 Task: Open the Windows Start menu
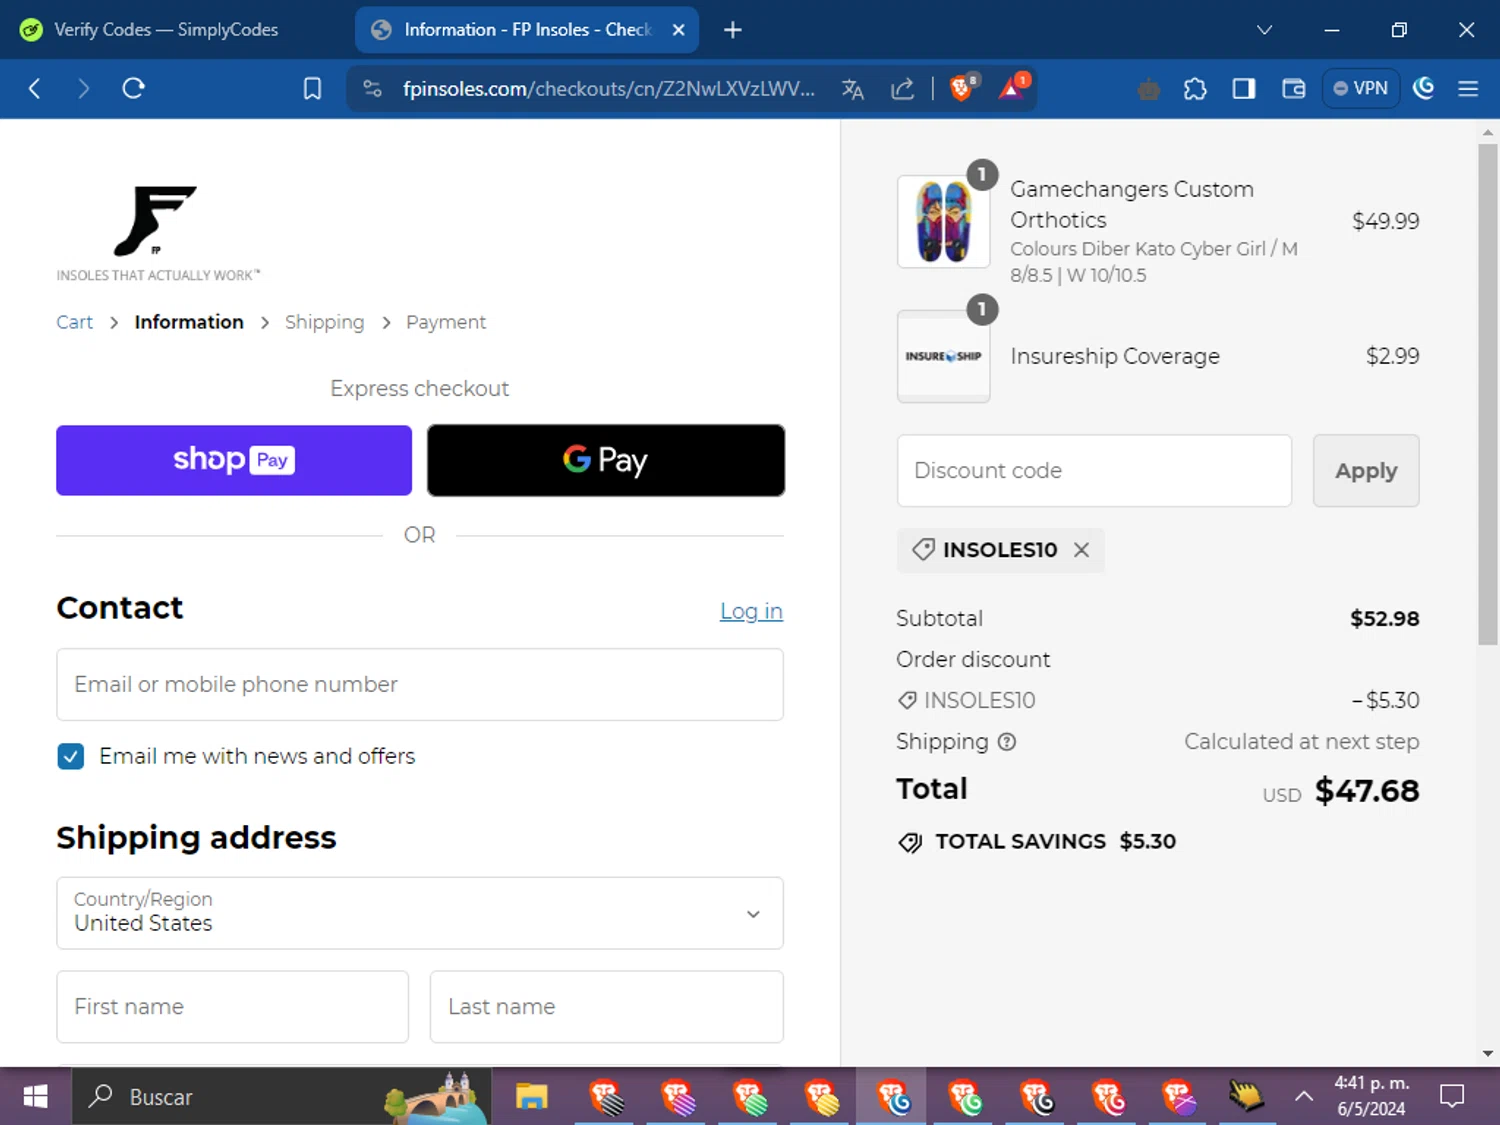pyautogui.click(x=35, y=1097)
